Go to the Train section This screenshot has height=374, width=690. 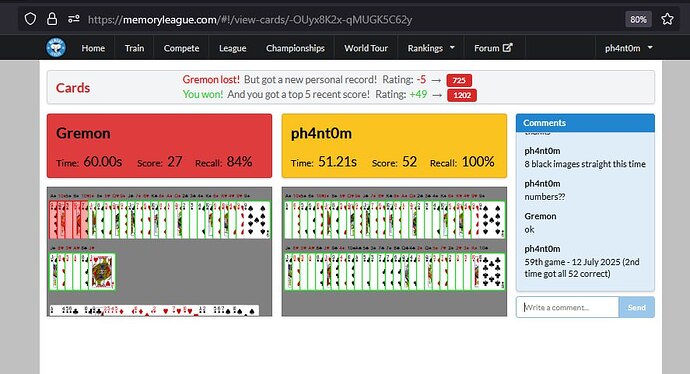(x=134, y=48)
